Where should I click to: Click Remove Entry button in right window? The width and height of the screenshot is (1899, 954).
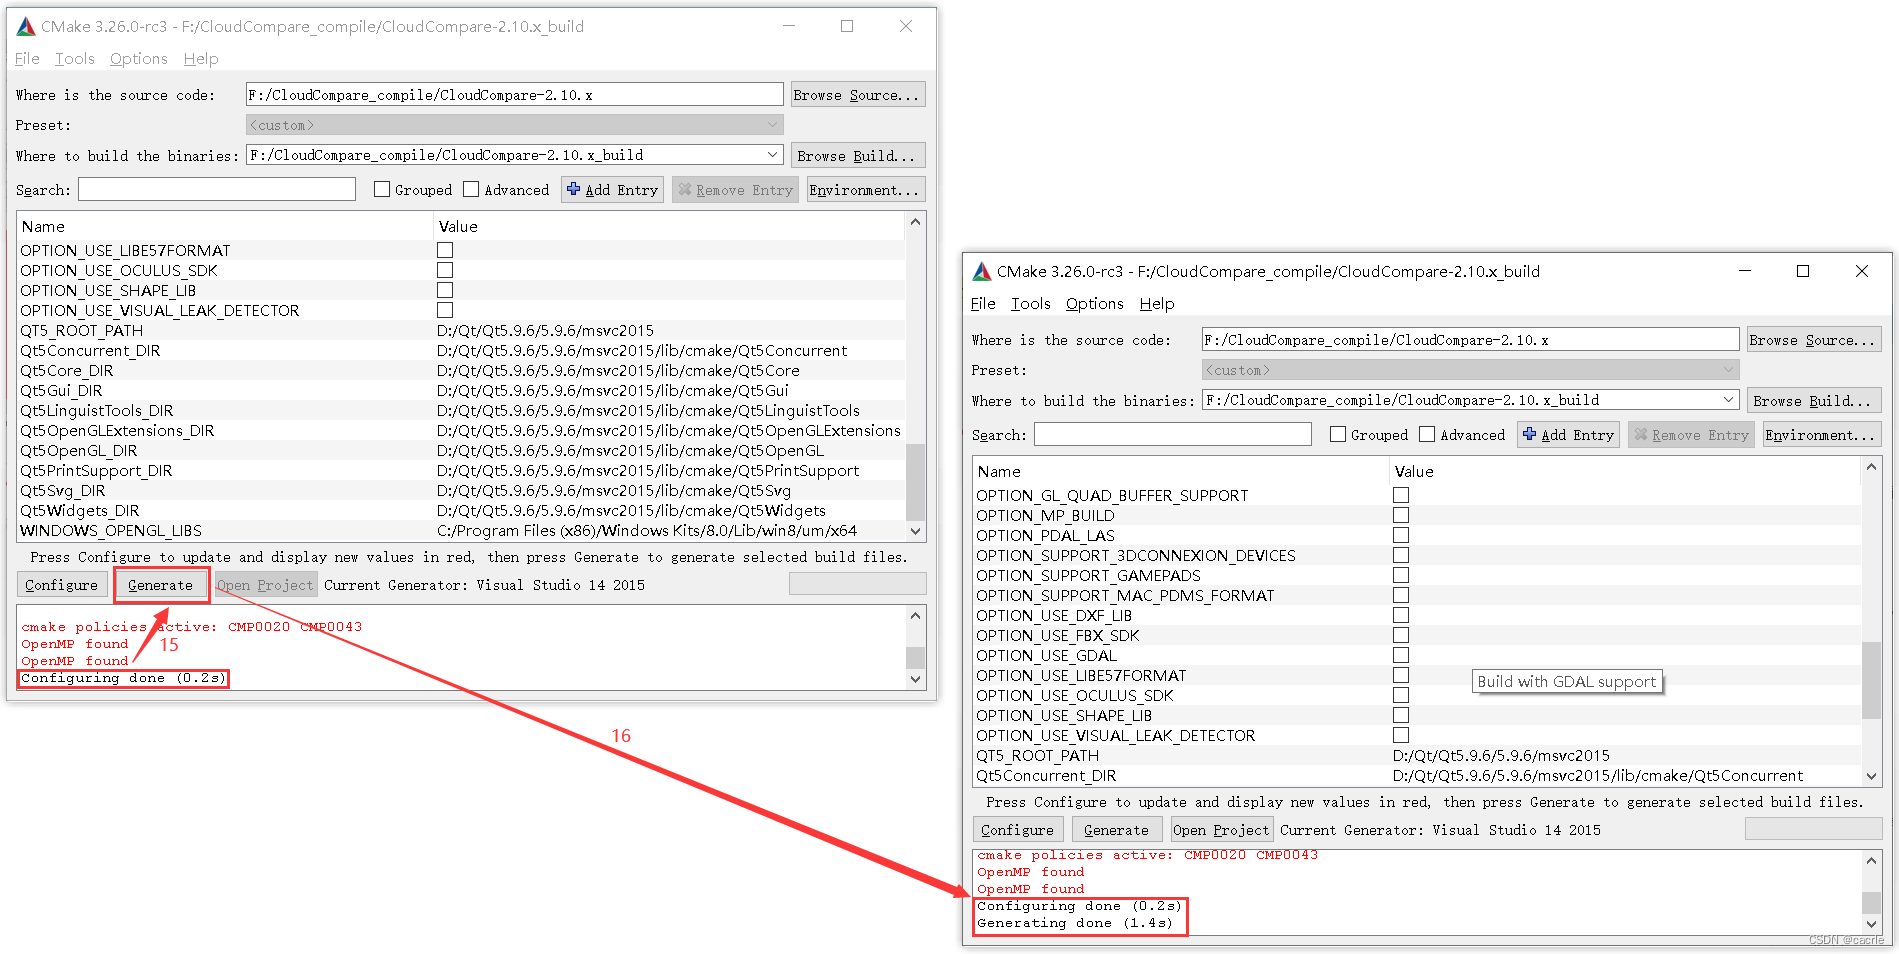1691,435
